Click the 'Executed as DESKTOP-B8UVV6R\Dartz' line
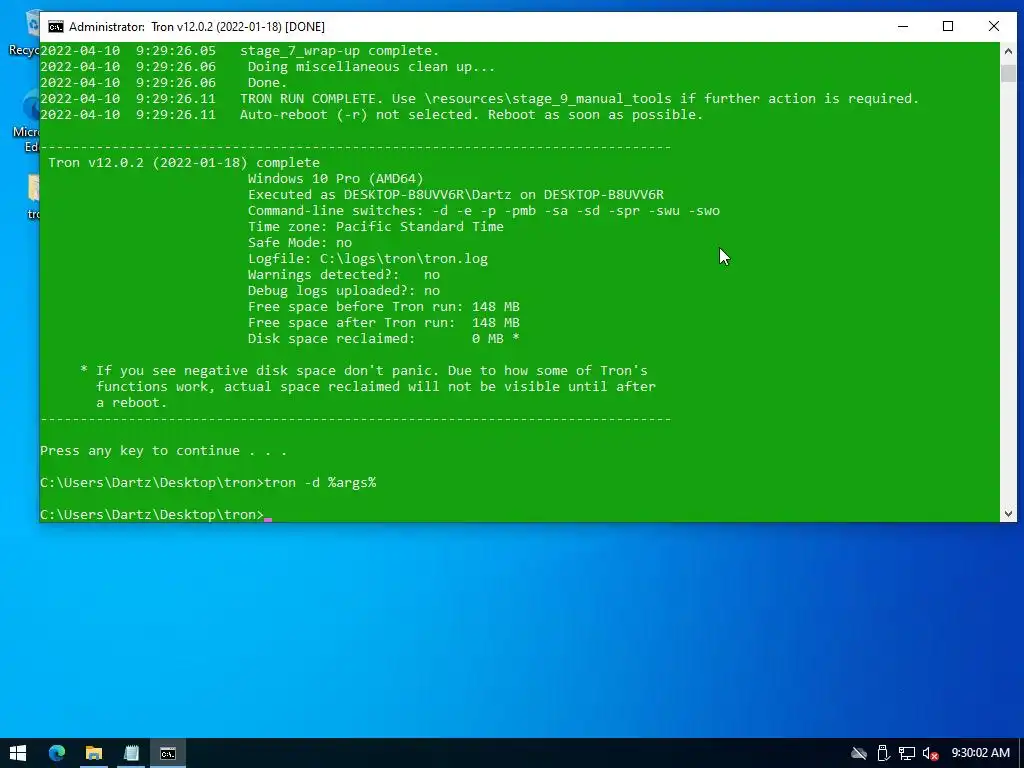1024x768 pixels. click(456, 195)
